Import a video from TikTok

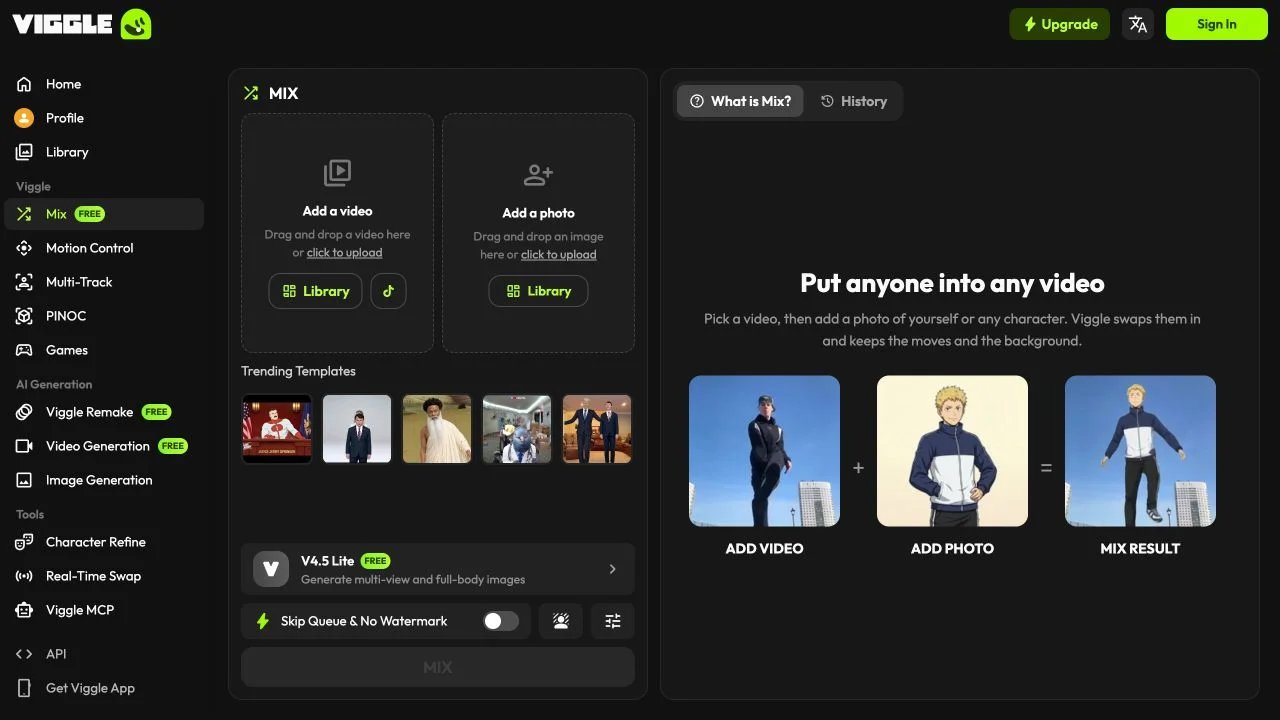(388, 291)
